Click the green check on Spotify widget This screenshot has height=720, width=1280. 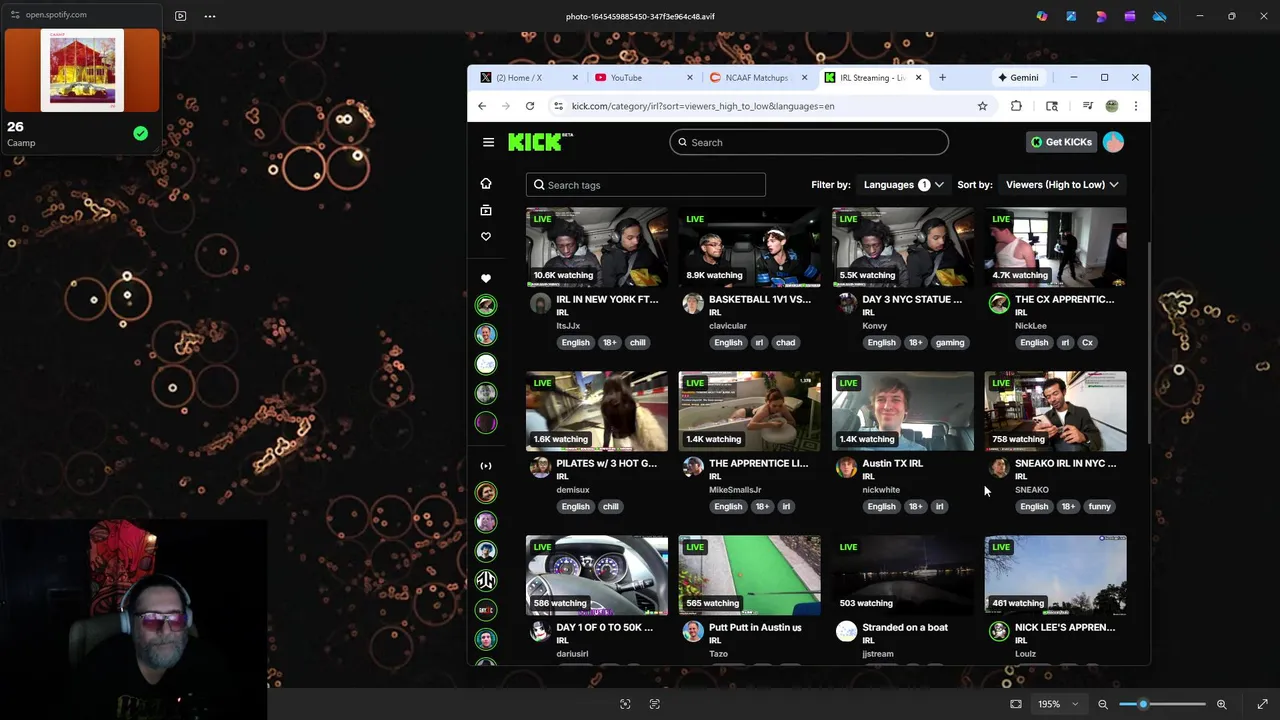(141, 133)
